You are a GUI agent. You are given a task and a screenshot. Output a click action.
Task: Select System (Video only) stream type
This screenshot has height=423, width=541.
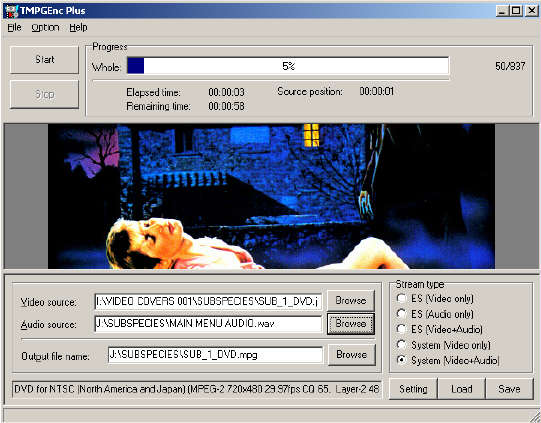click(444, 345)
